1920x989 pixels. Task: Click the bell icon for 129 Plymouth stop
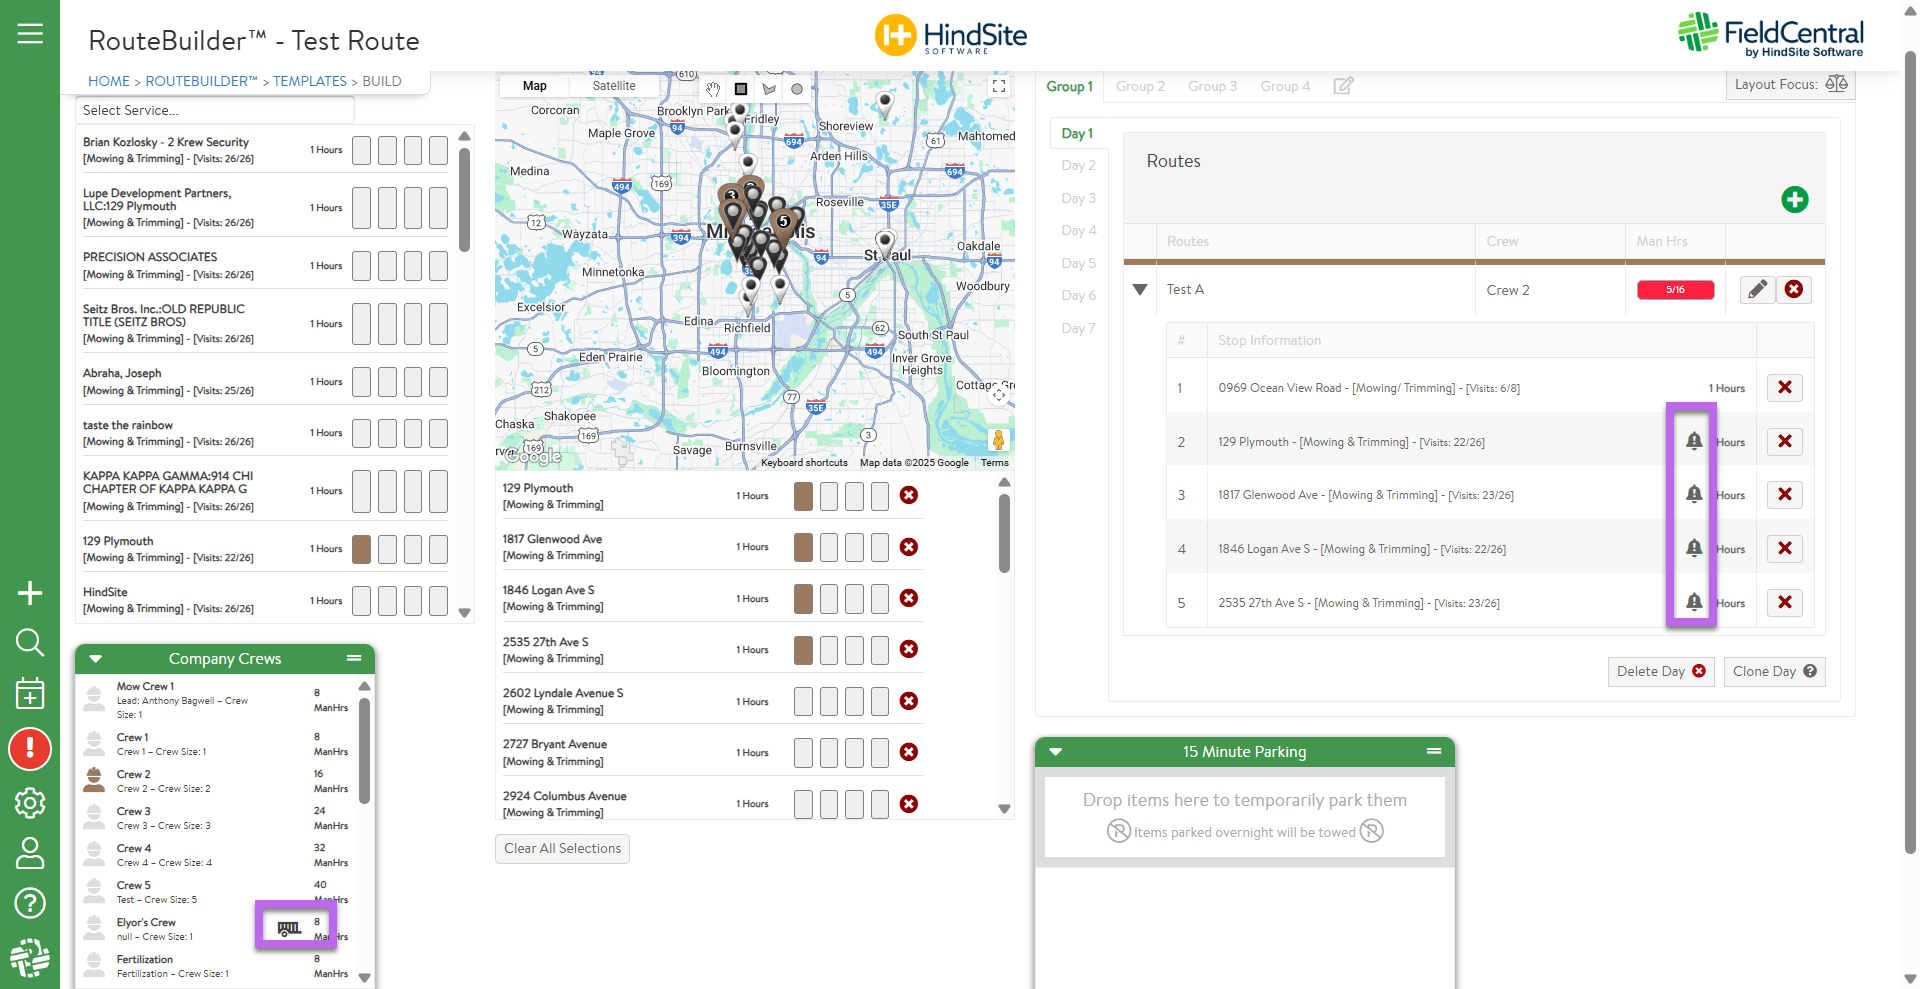1693,441
